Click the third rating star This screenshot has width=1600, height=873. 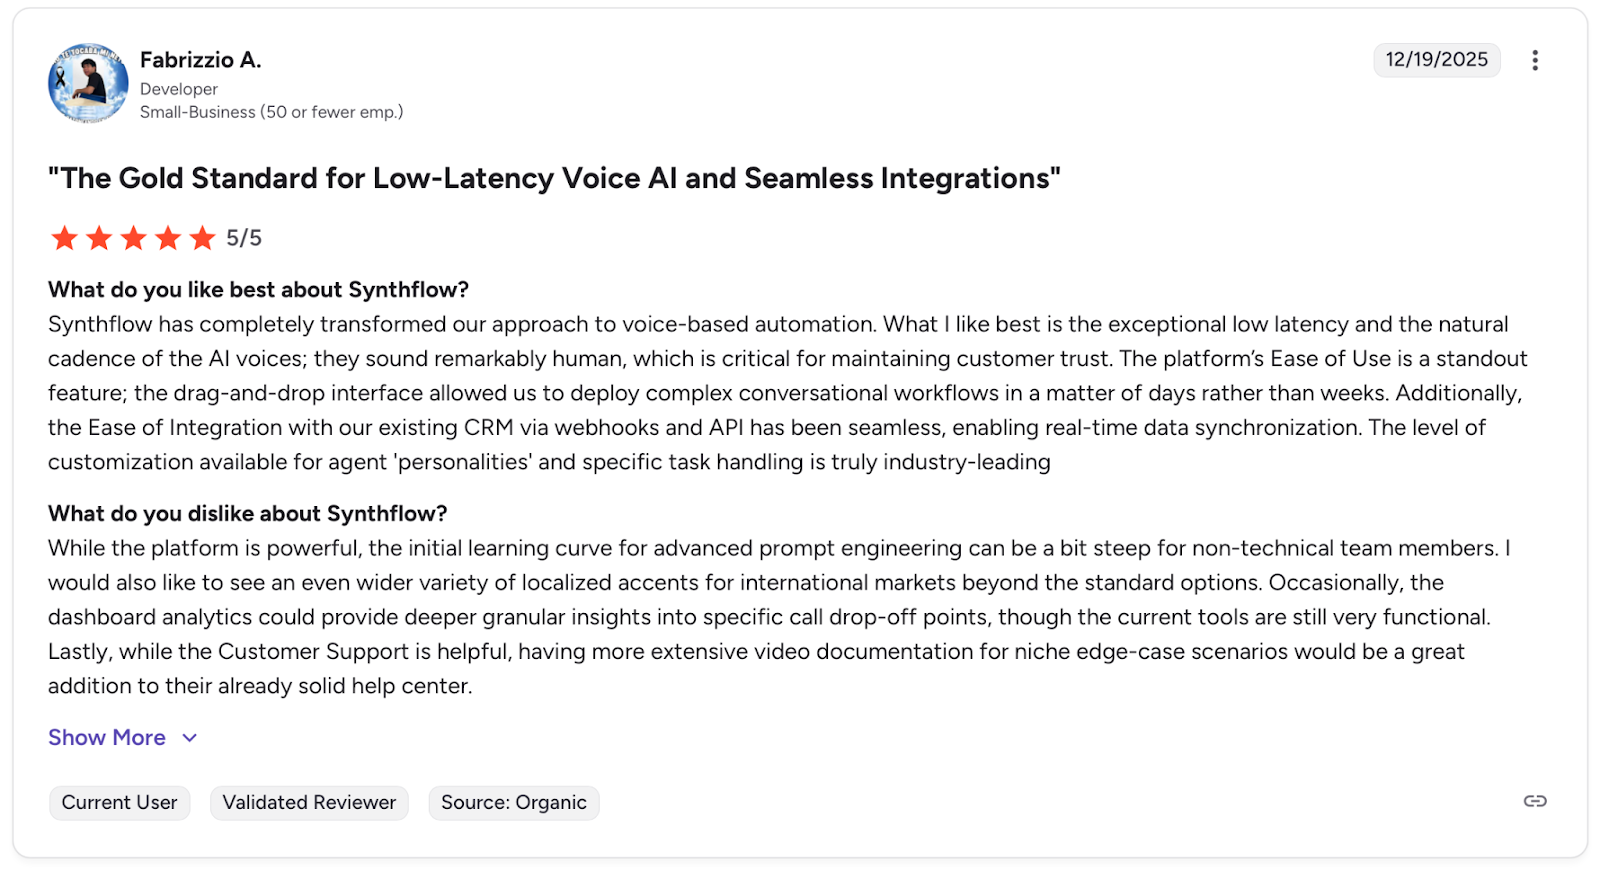point(133,238)
